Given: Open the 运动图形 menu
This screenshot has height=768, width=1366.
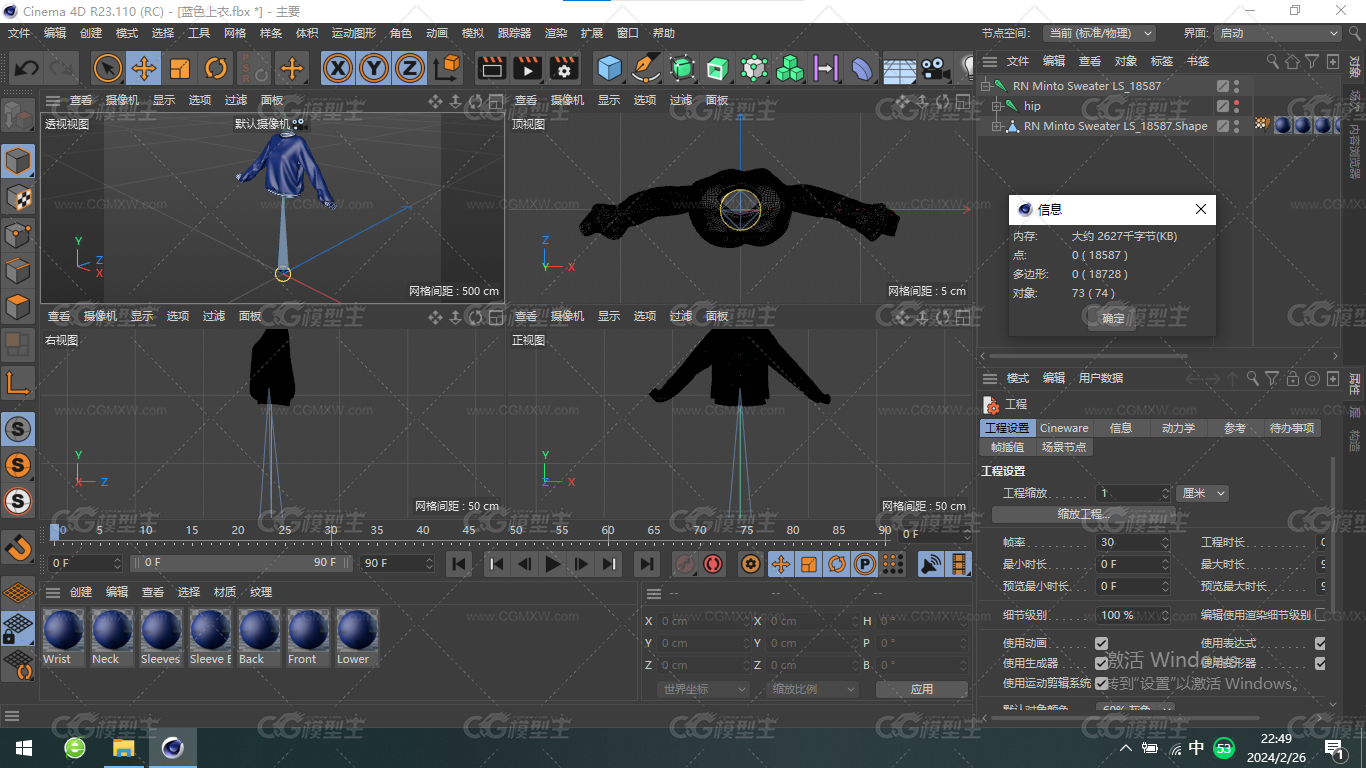Looking at the screenshot, I should tap(354, 33).
